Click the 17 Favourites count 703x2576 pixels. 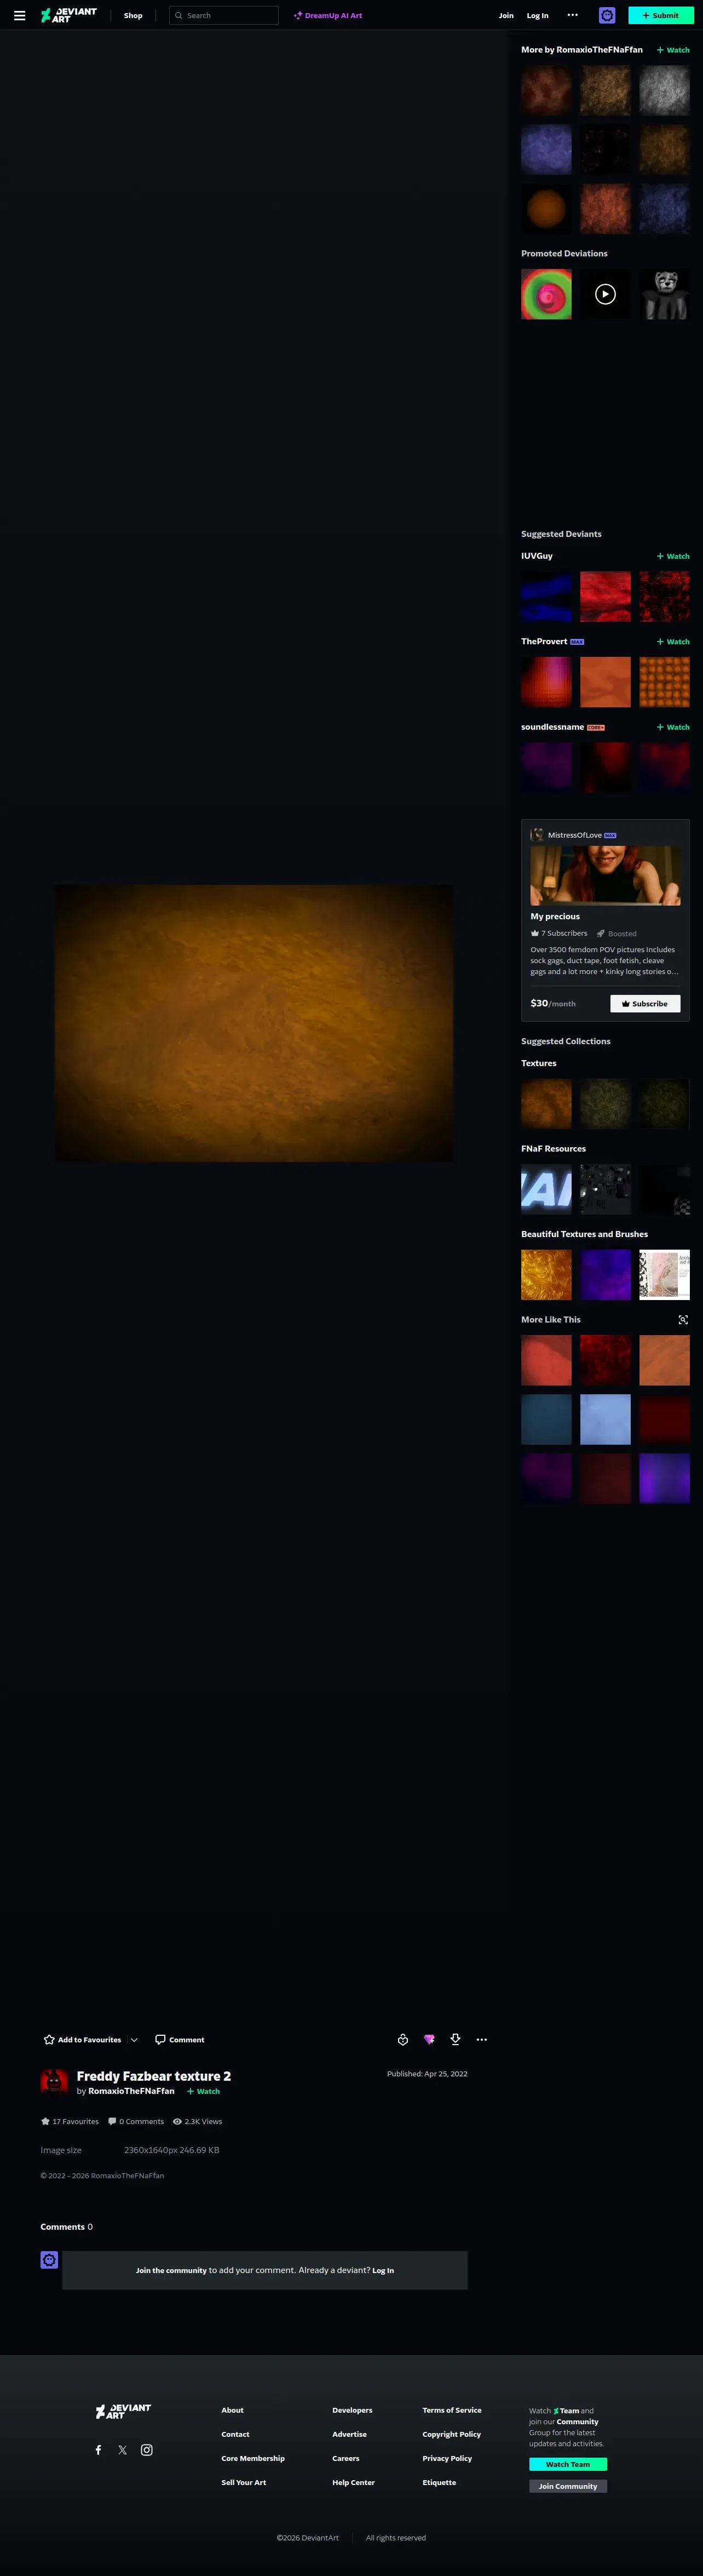70,2121
